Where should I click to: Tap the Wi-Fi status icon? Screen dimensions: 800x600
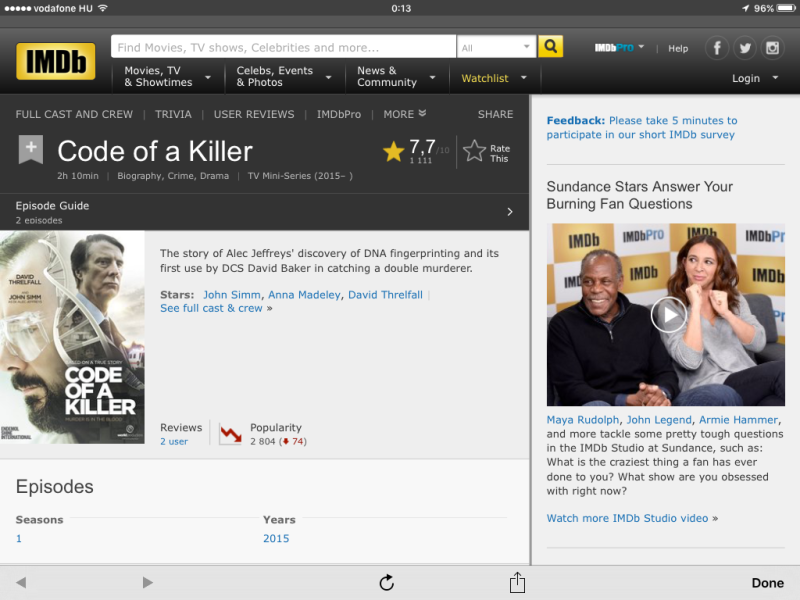(103, 8)
